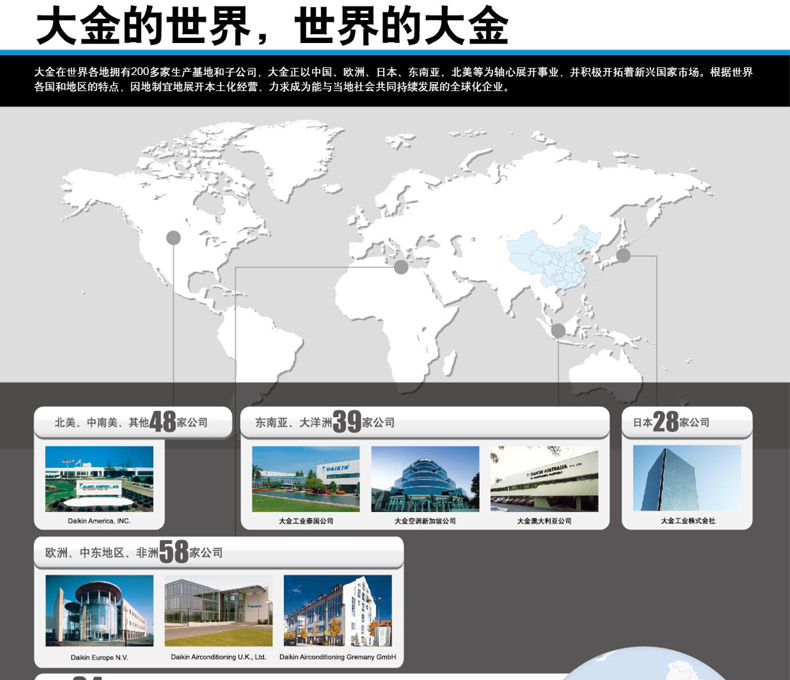This screenshot has width=790, height=680.
Task: Click the title 大金的世界，世界的大金
Action: 272,25
